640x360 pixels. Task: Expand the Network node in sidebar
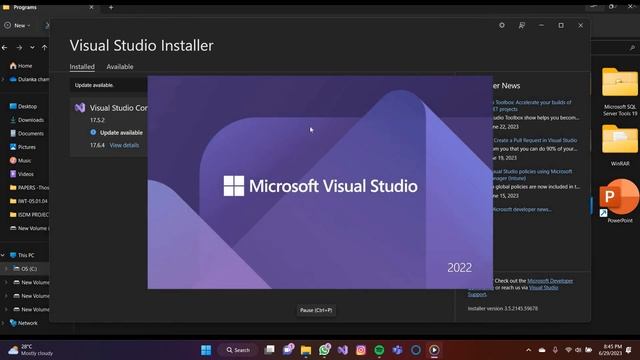(3, 323)
